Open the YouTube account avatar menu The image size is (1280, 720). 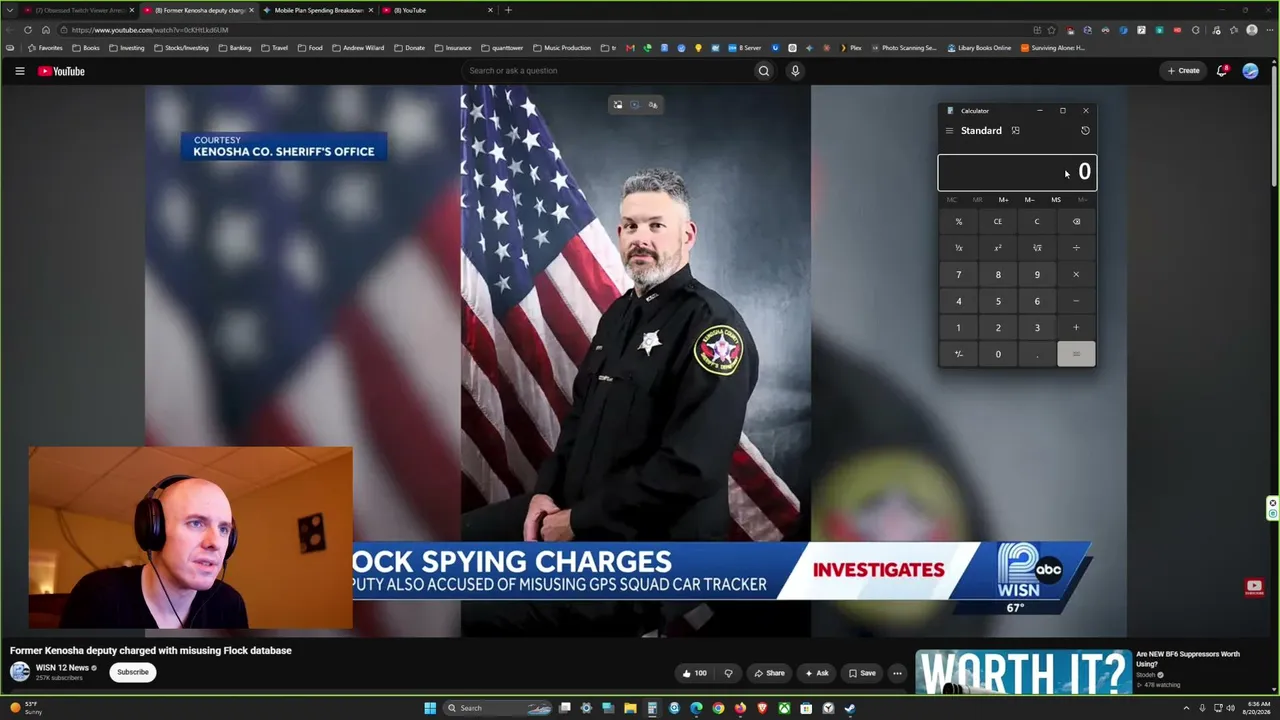(1250, 71)
